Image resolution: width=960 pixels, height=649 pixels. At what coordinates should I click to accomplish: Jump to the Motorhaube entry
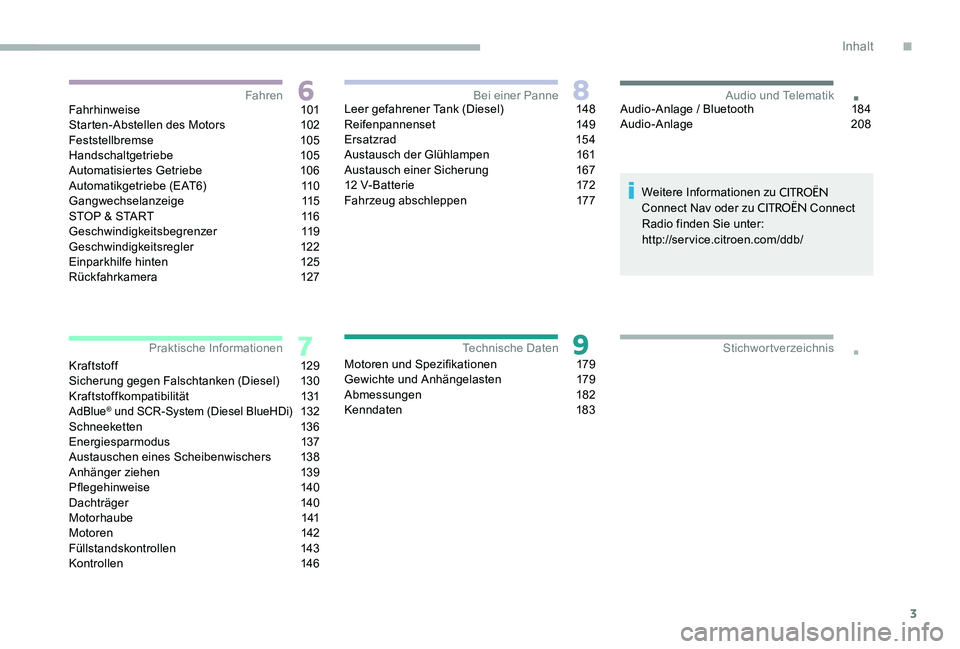194,518
